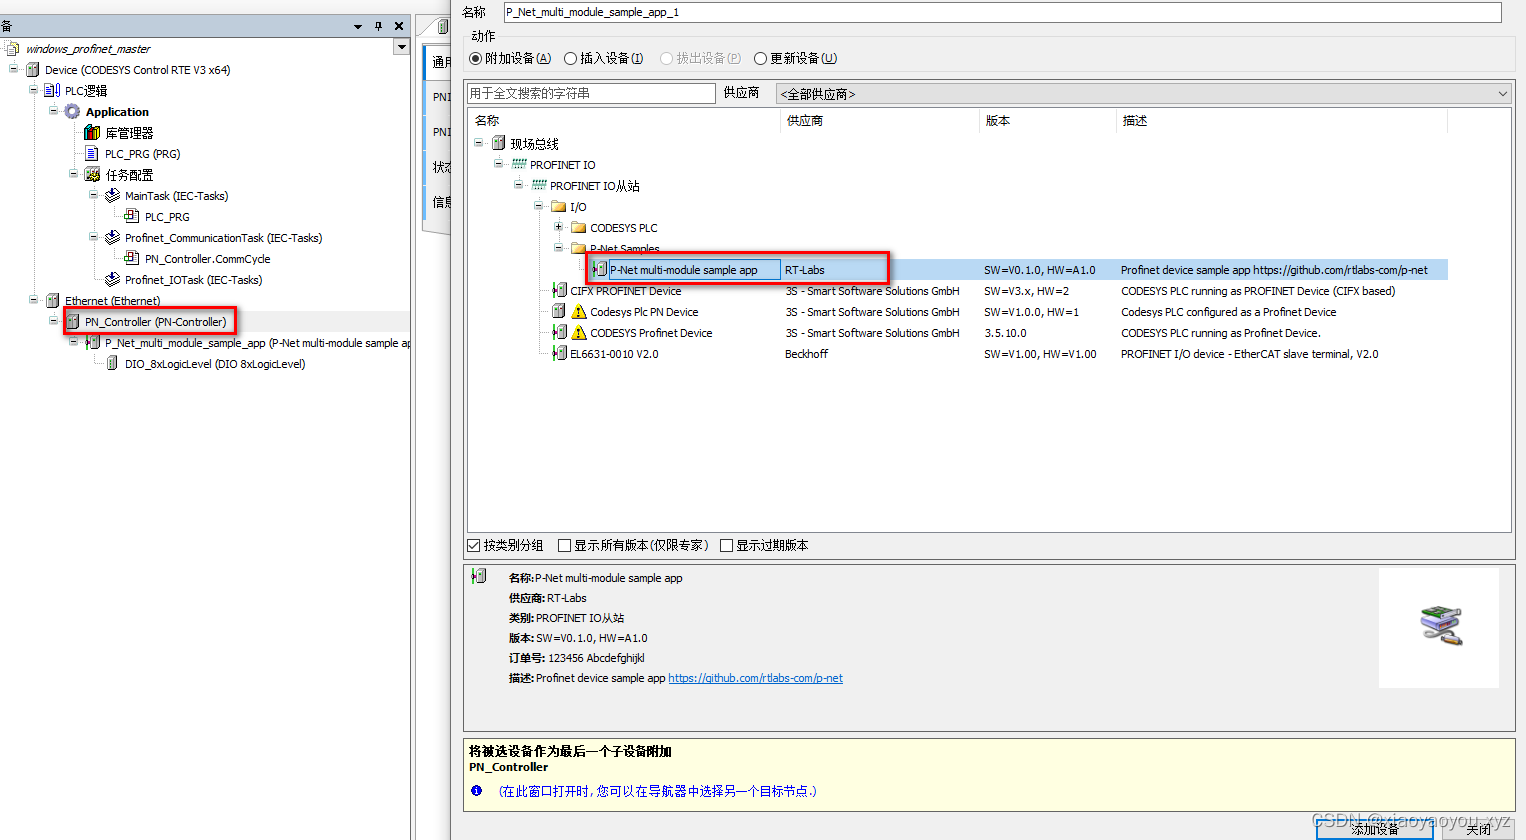Open dropdown beside windows_profinet_master
Screen dimensions: 1526x840
pyautogui.click(x=401, y=47)
